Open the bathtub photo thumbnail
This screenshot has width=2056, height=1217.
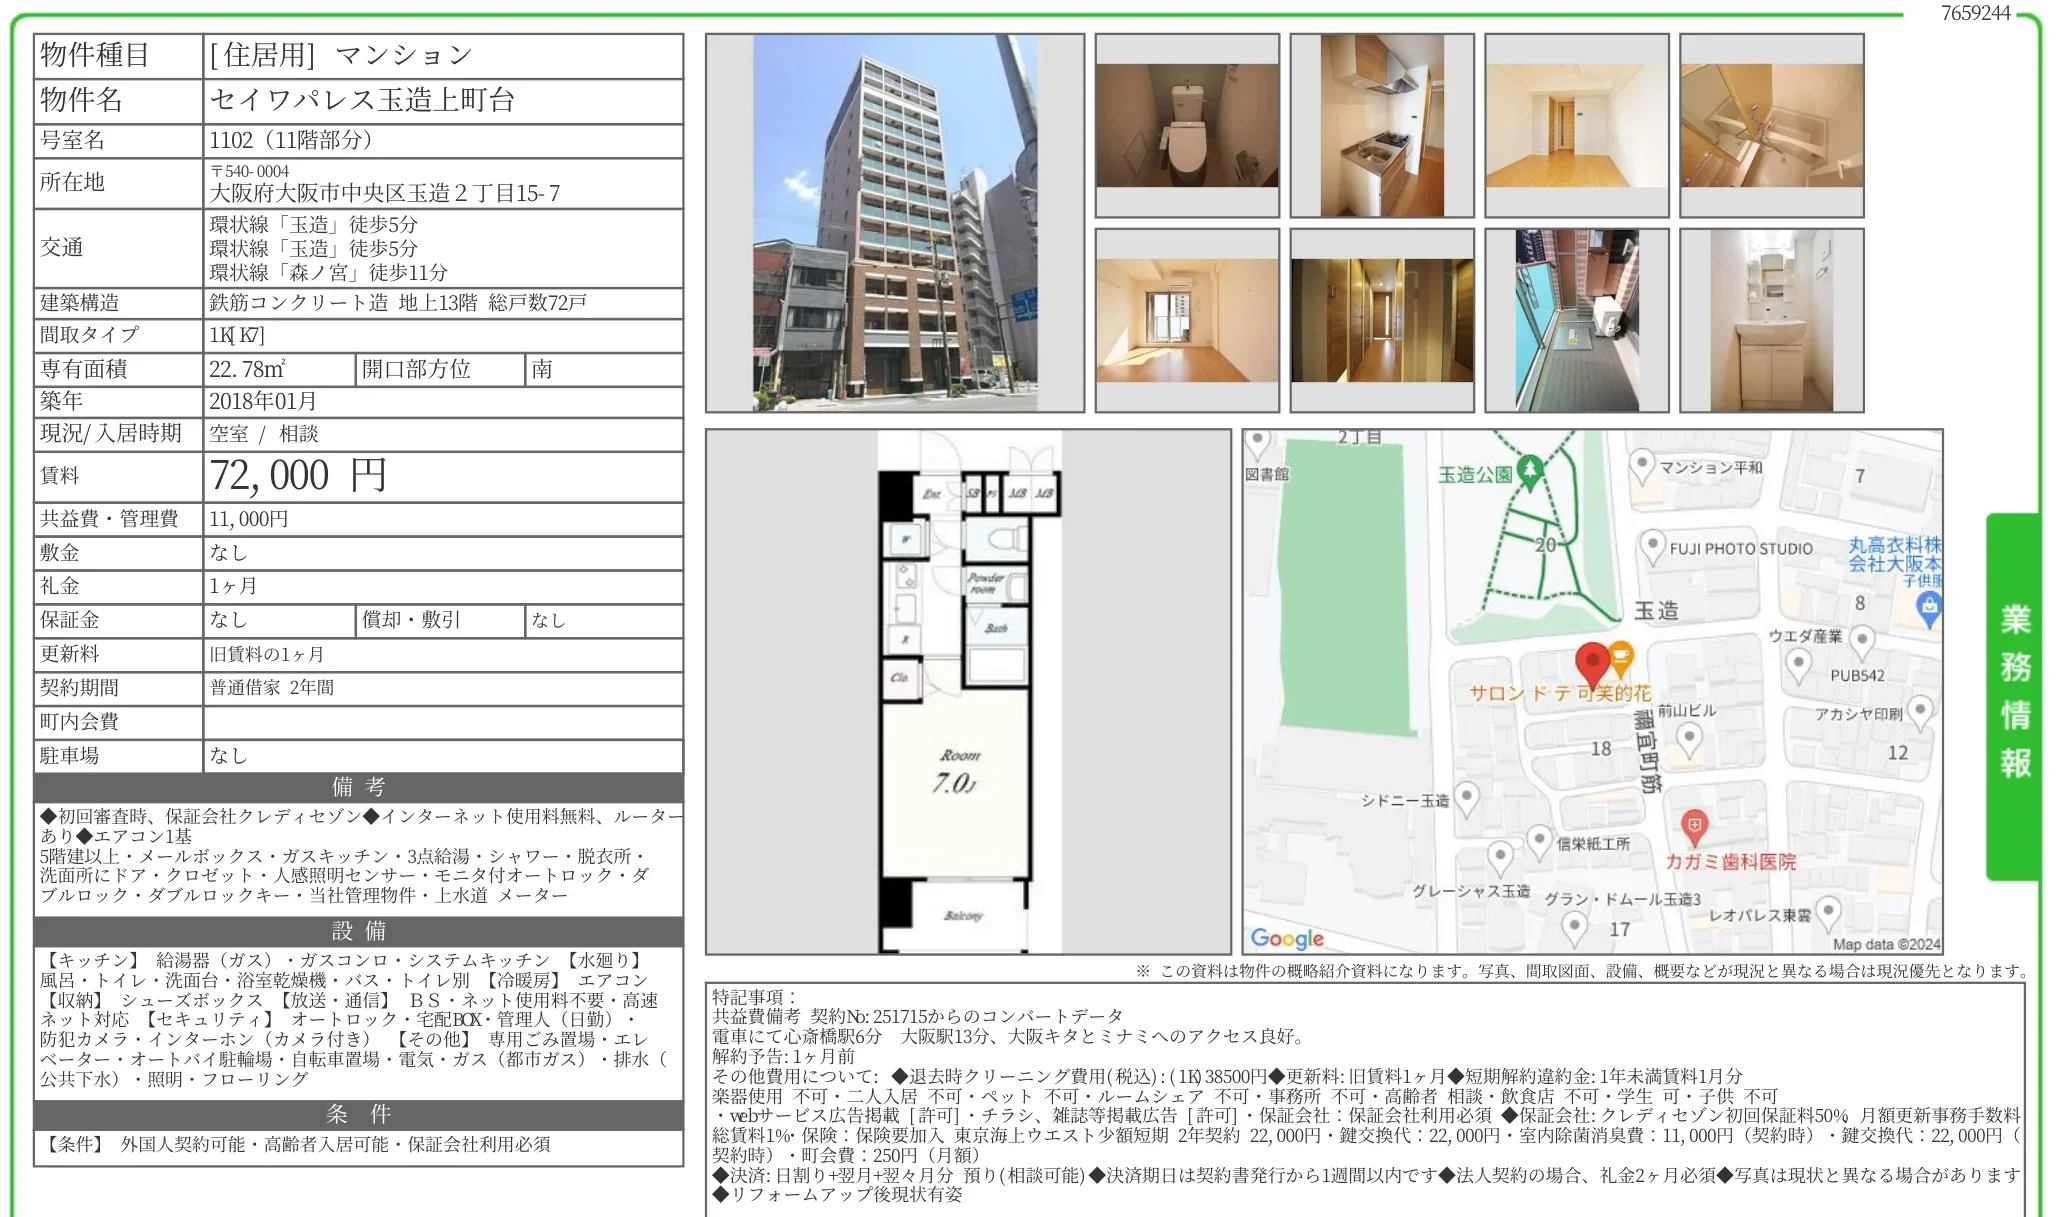1771,125
